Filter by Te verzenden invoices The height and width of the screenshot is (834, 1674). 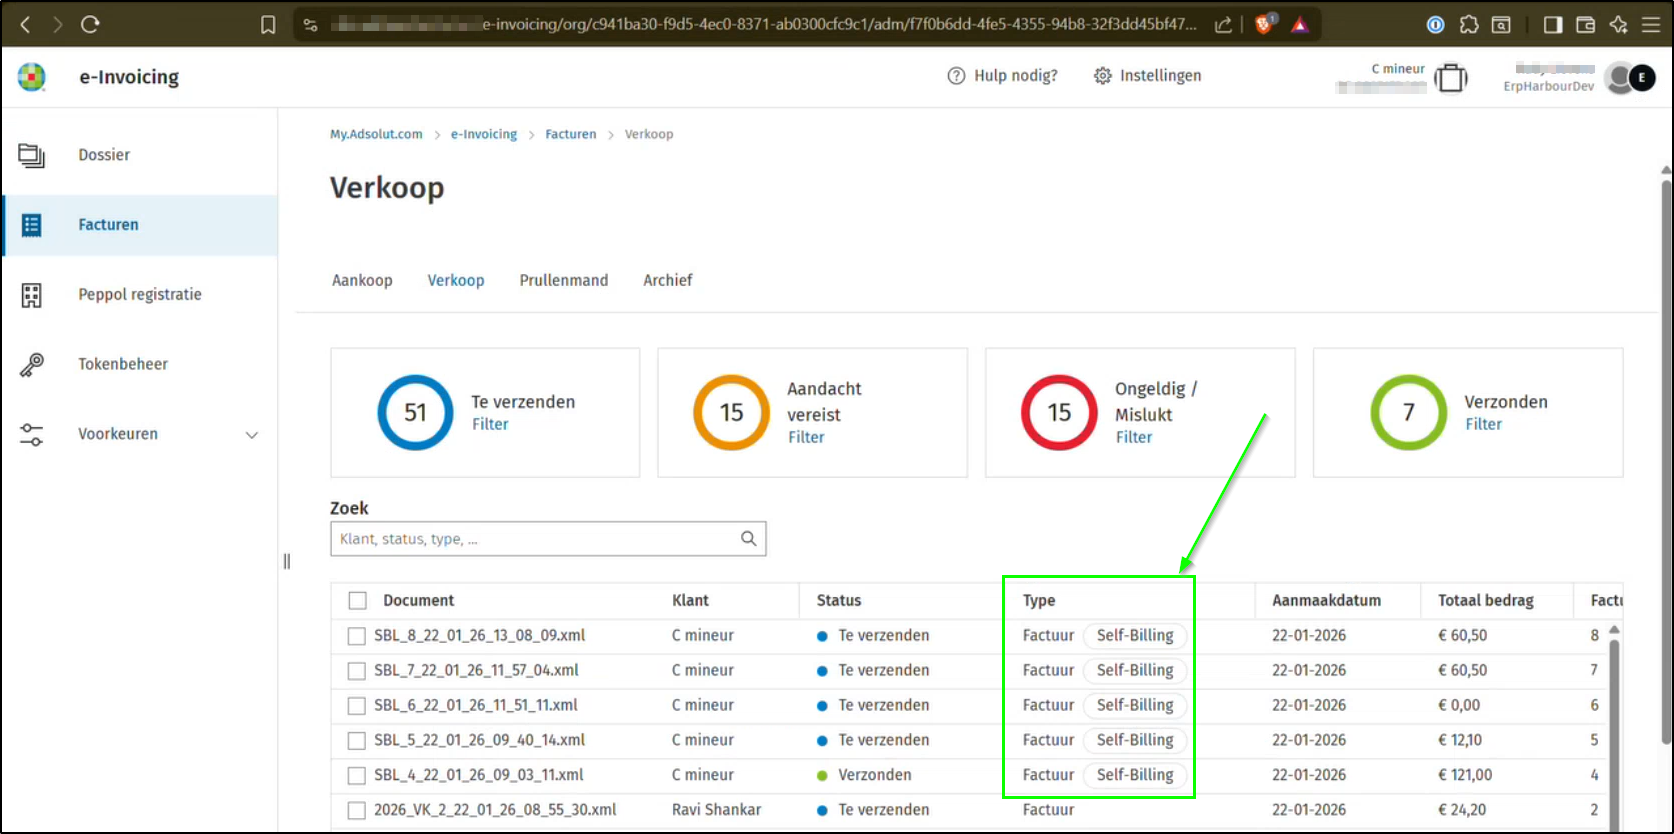tap(490, 424)
